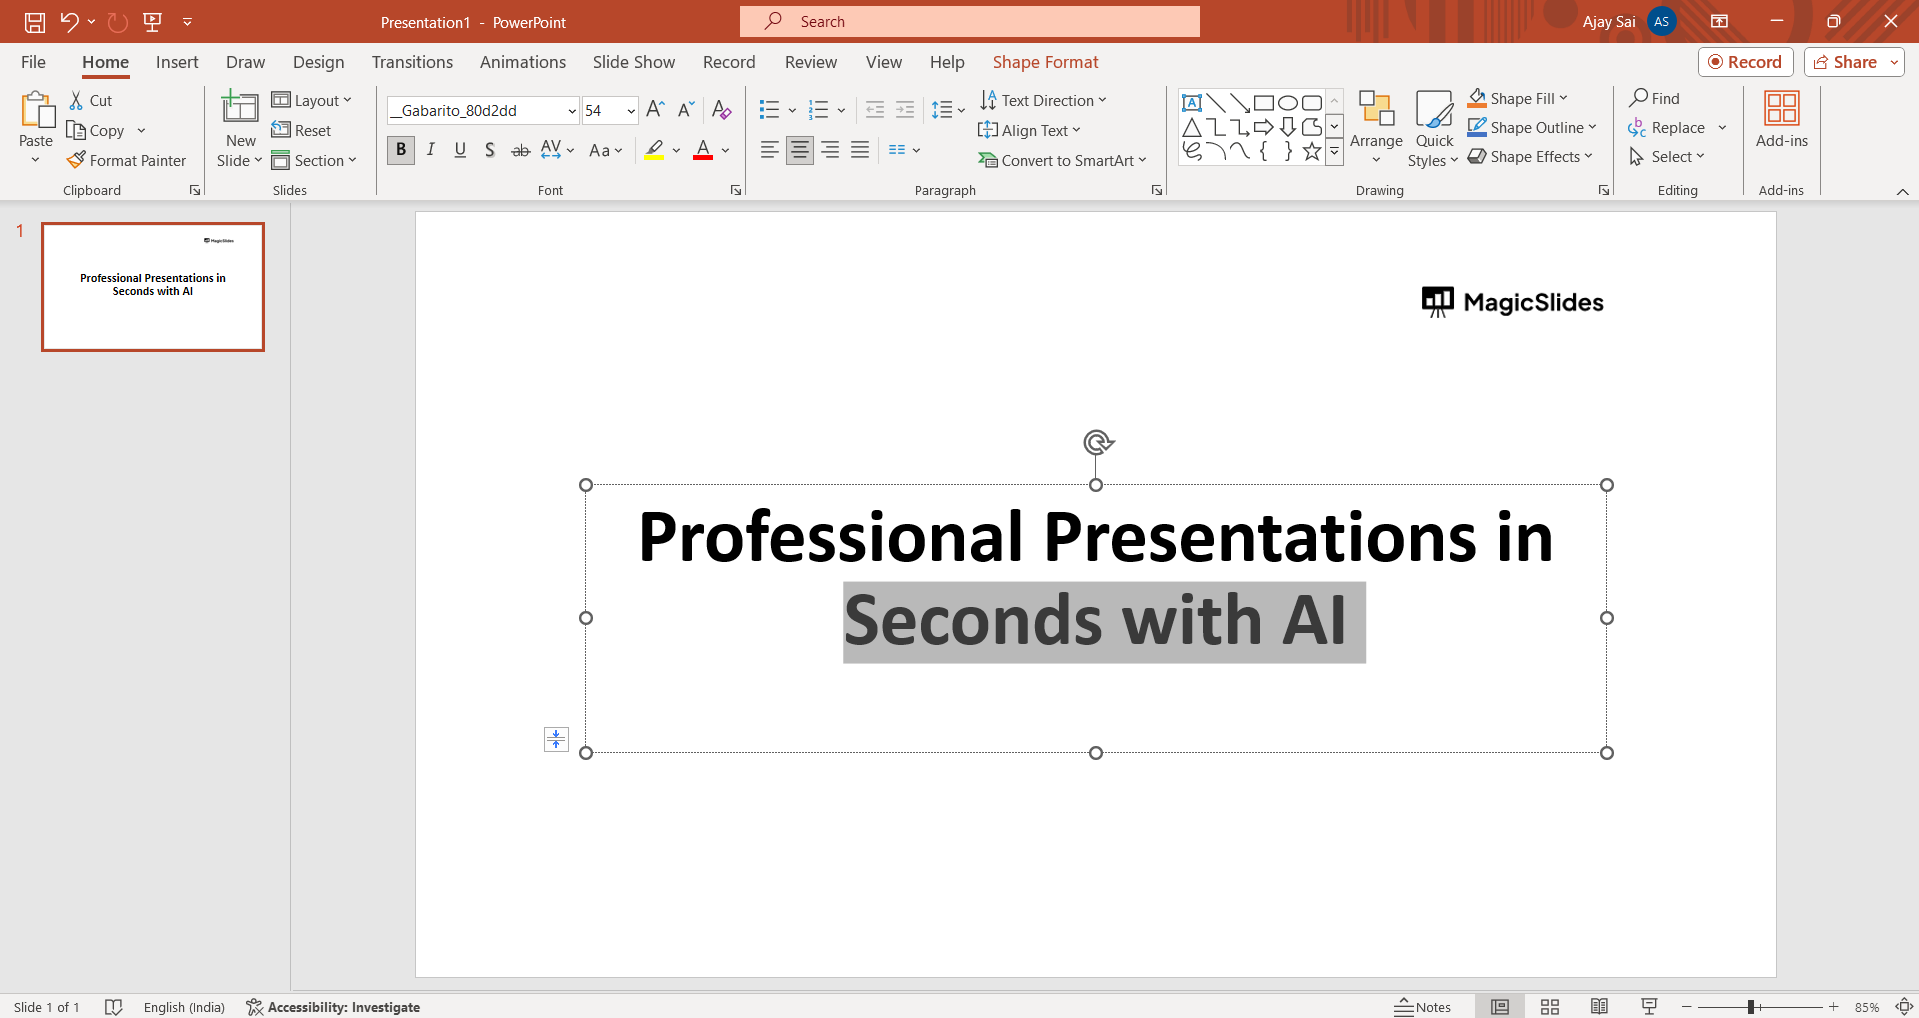This screenshot has height=1018, width=1919.
Task: Switch to Slide Sorter view
Action: point(1549,1007)
